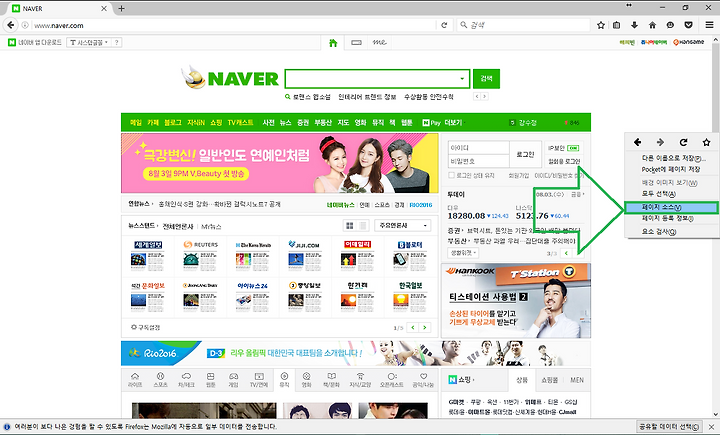
Task: Expand the 생활위젯 dropdown
Action: [x=463, y=253]
